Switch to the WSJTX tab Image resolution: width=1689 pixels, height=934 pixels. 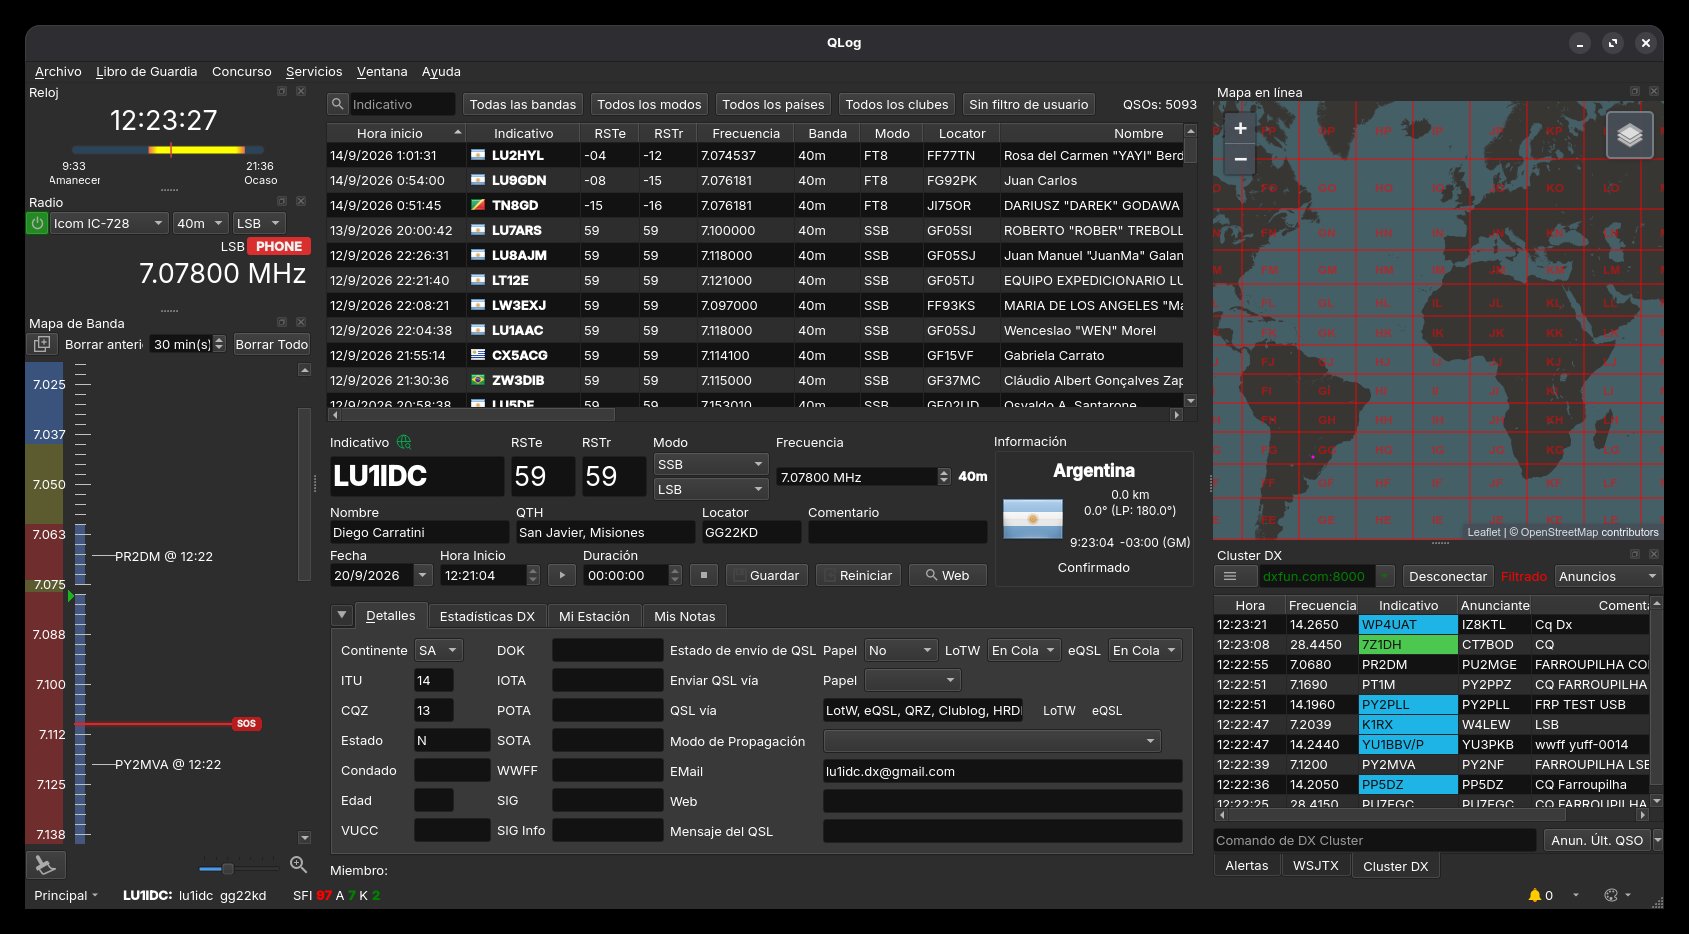pyautogui.click(x=1315, y=866)
